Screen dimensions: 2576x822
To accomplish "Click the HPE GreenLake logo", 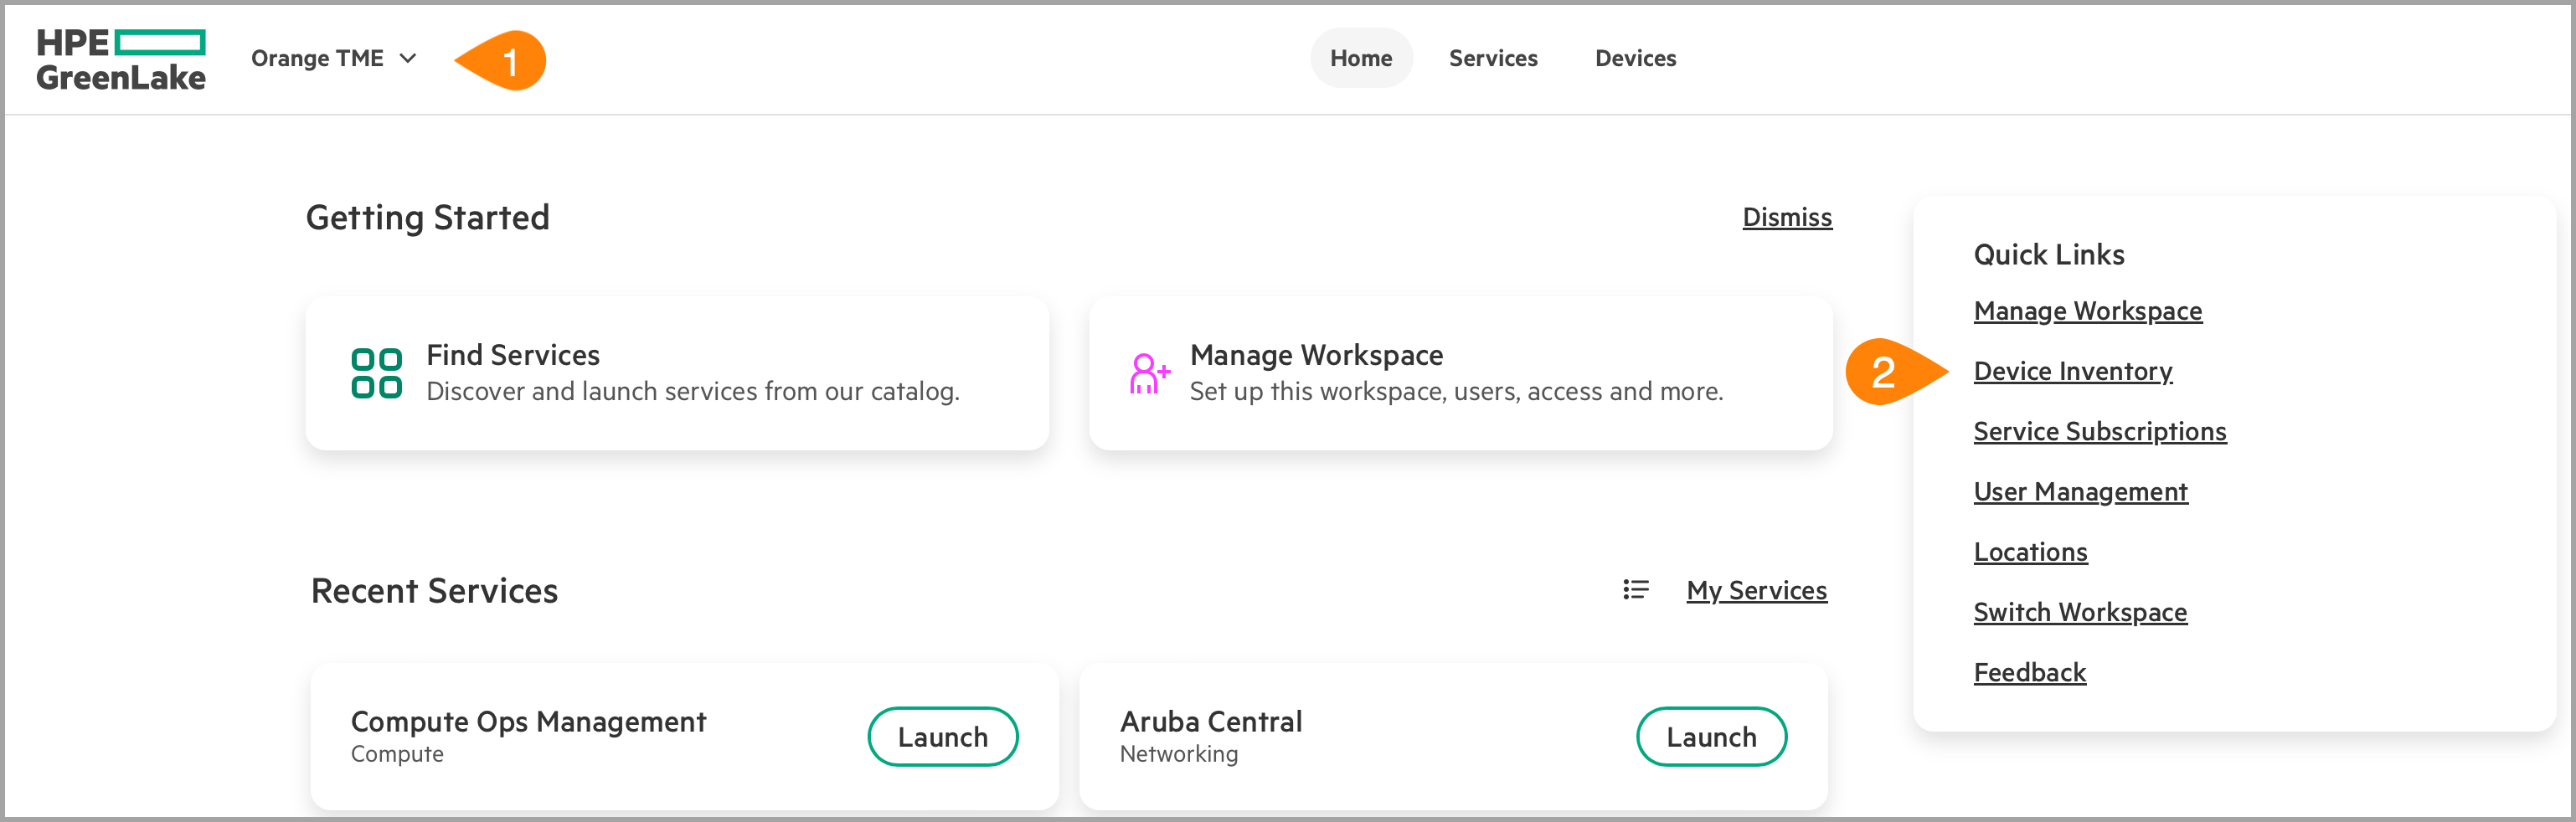I will pos(121,59).
